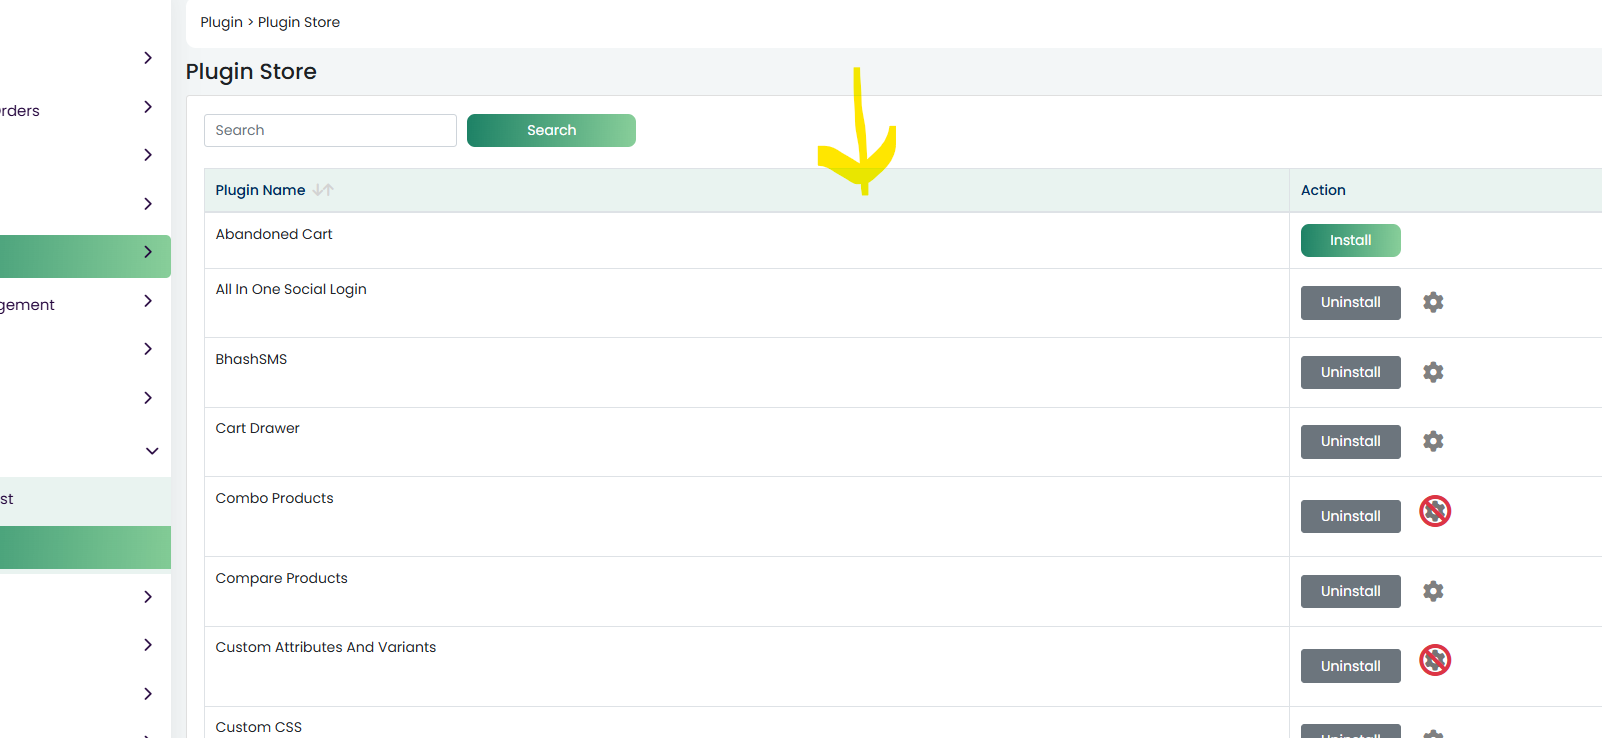Click the green Search button
This screenshot has width=1602, height=738.
click(x=551, y=130)
